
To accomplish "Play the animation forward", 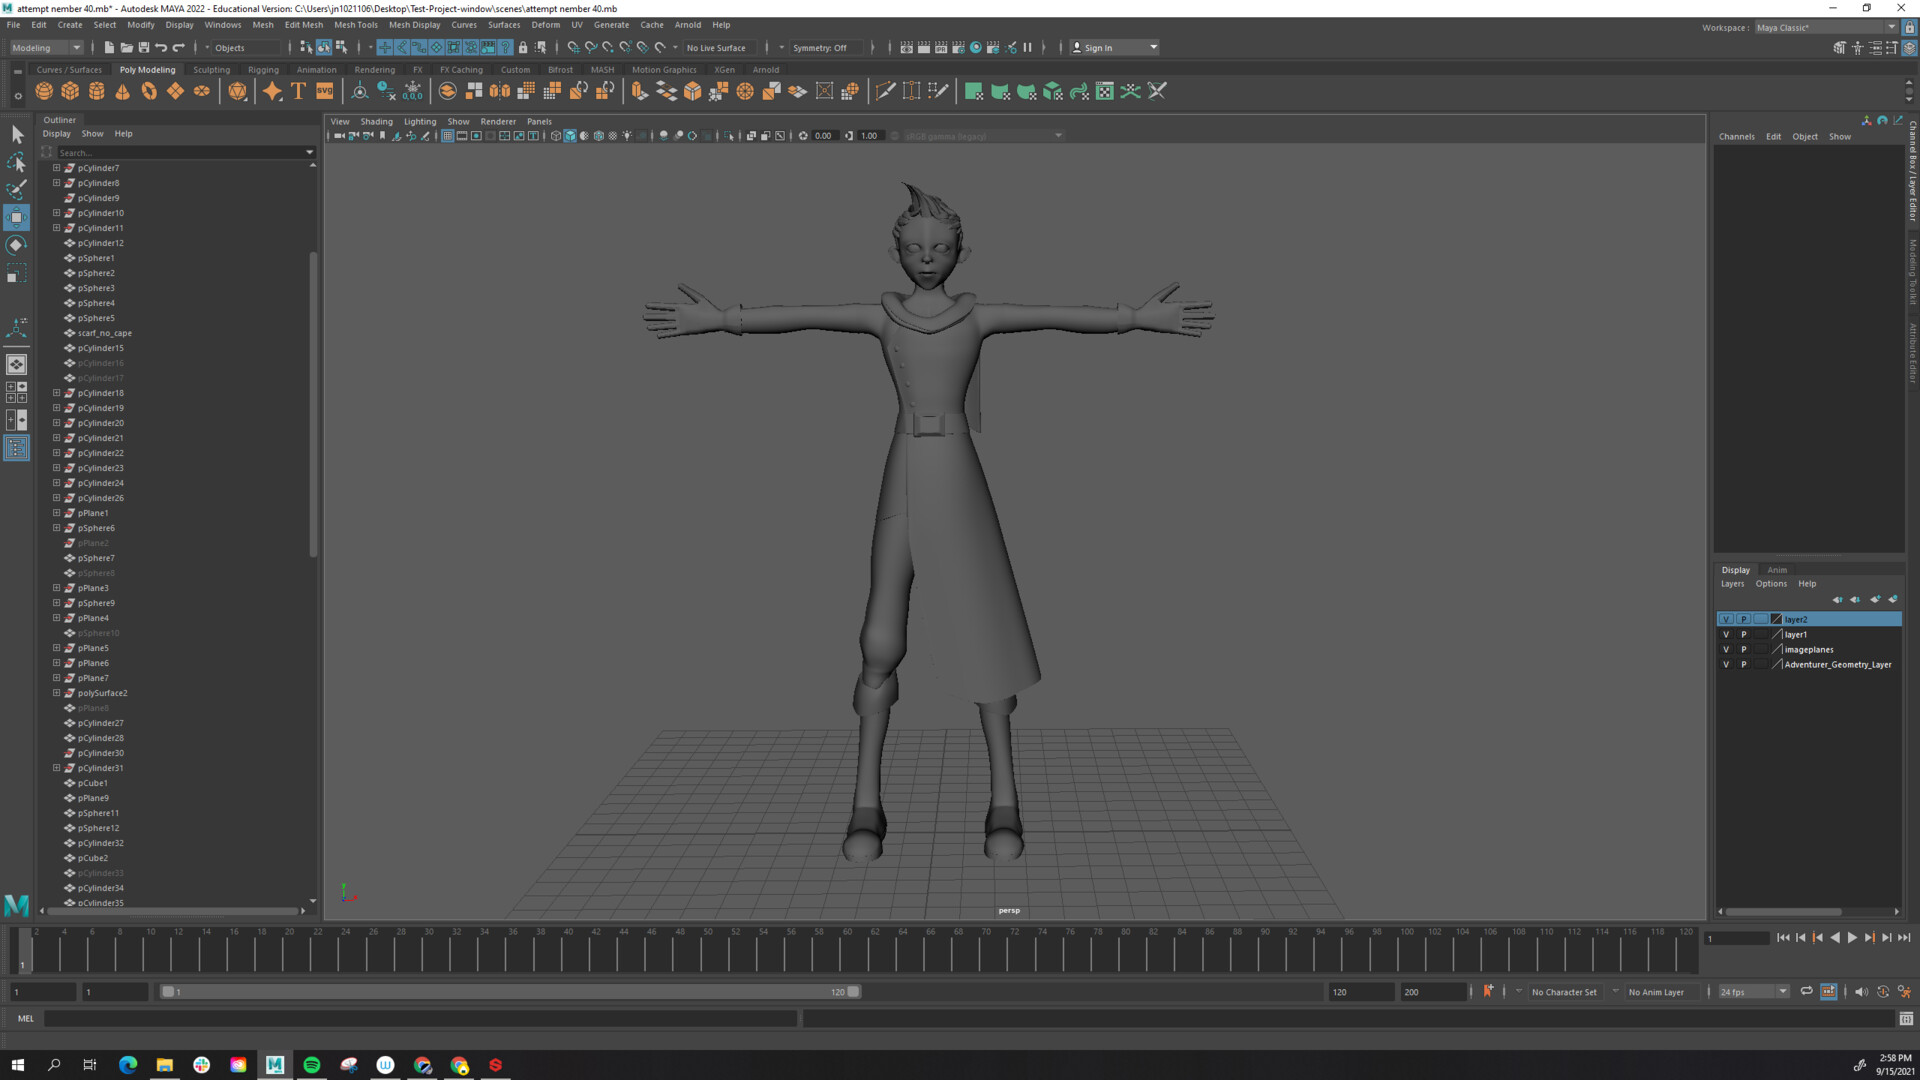I will tap(1852, 938).
